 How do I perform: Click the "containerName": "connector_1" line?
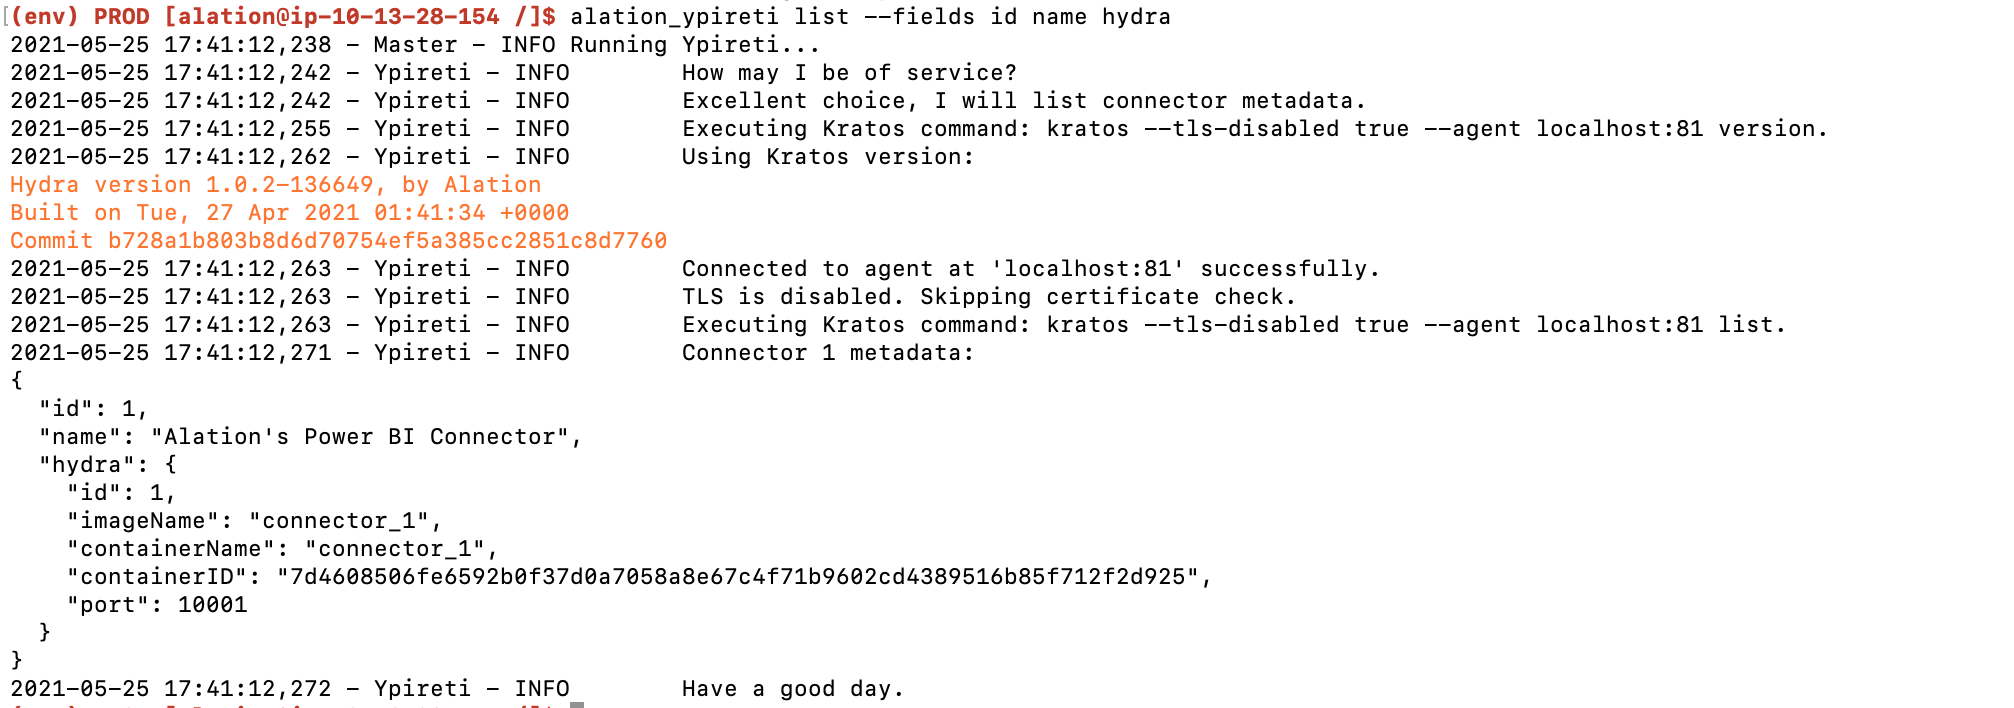[x=282, y=549]
